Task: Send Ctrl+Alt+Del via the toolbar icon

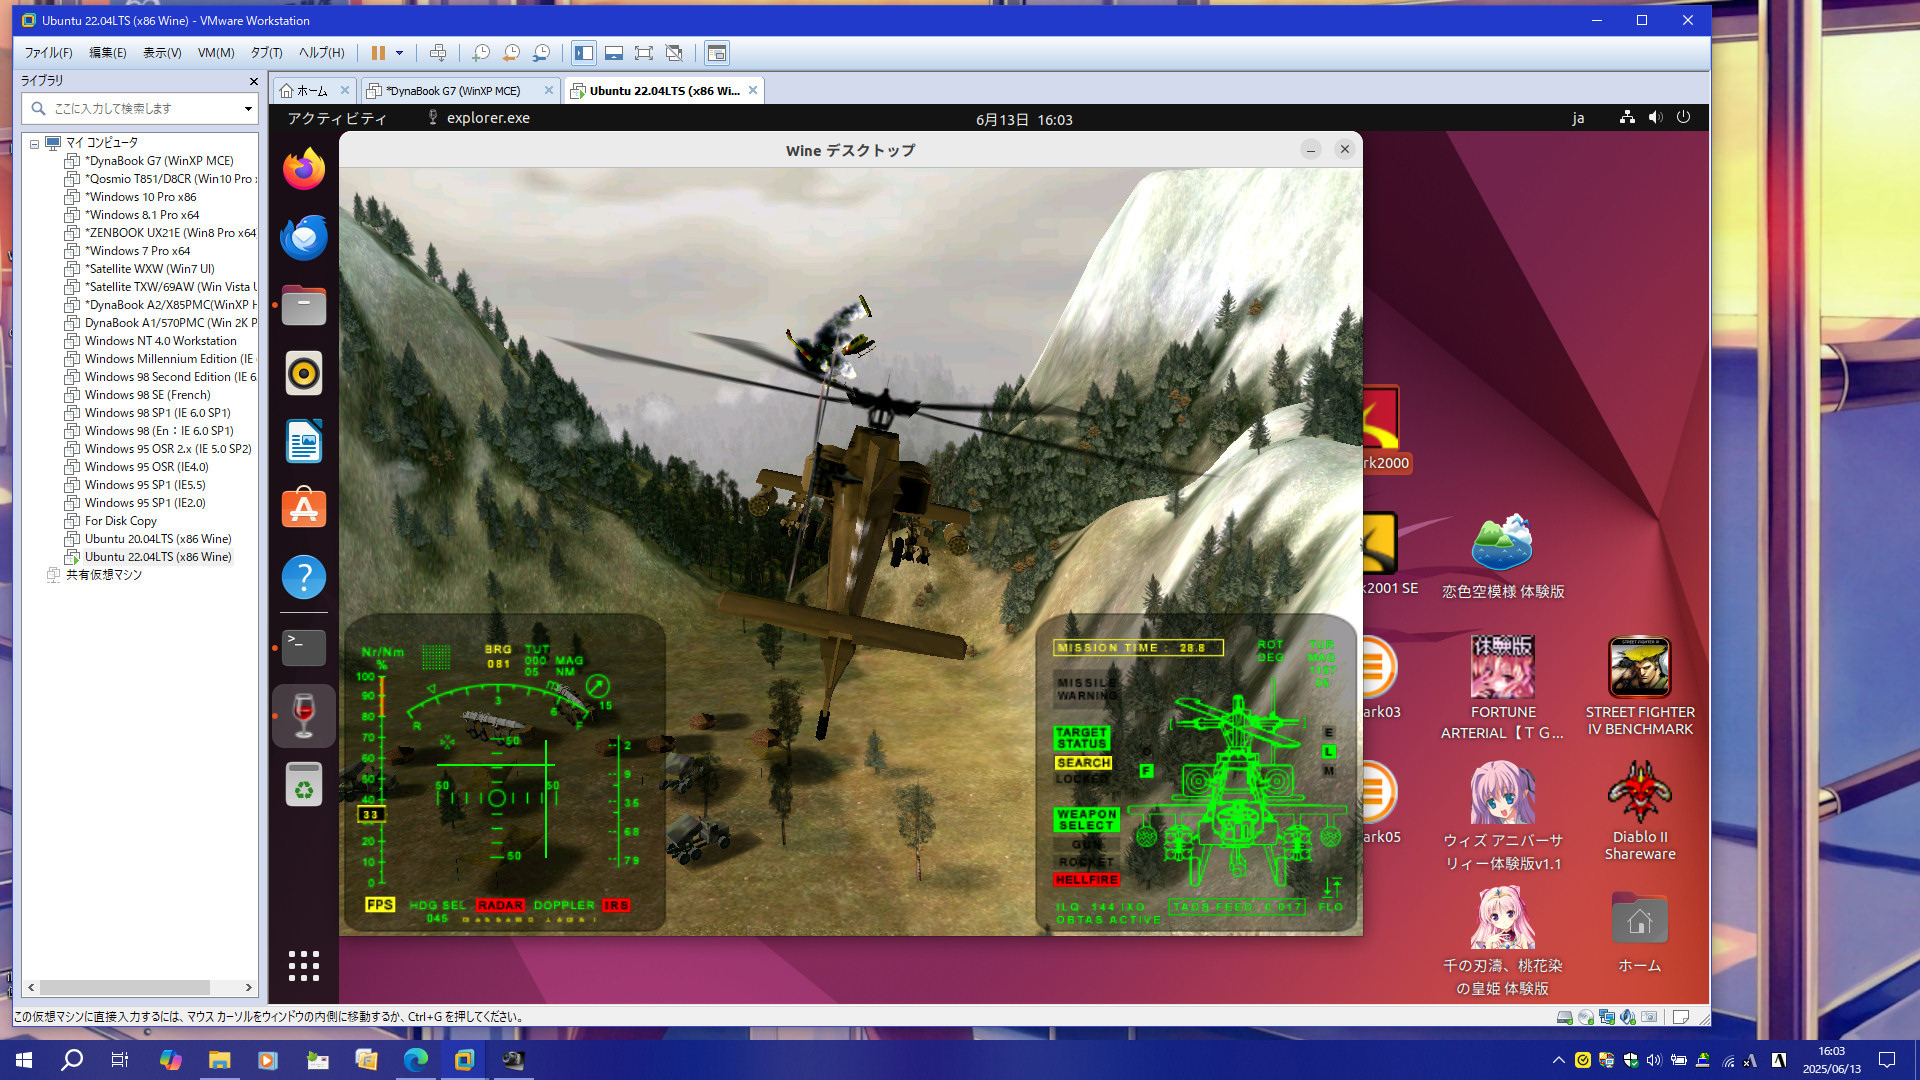Action: click(438, 53)
